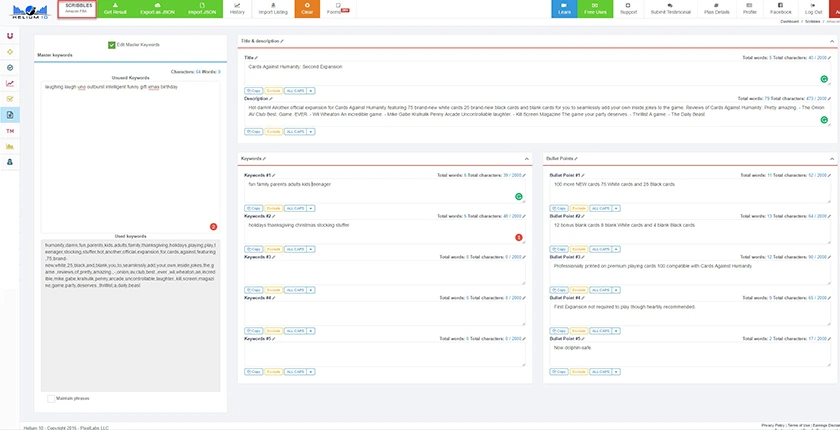Click Copy button under Title field
840x430 pixels.
tap(254, 90)
